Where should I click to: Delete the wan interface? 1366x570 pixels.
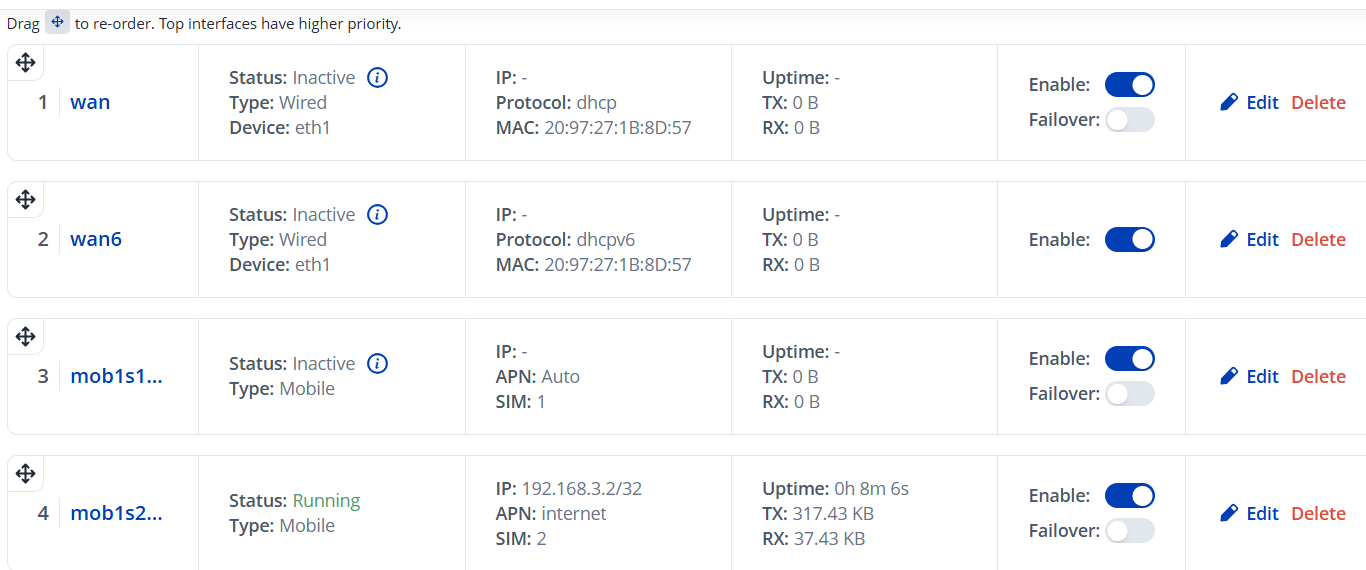[1318, 102]
